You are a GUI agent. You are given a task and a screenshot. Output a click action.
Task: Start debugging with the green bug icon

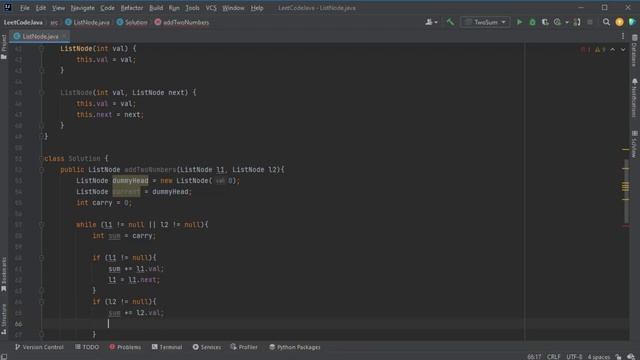pos(532,22)
